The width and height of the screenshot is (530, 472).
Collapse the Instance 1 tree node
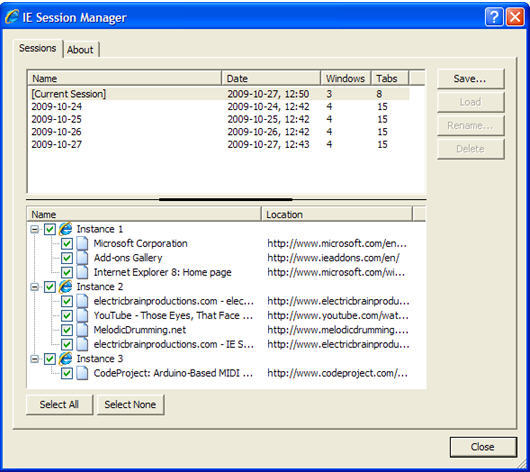(x=34, y=229)
